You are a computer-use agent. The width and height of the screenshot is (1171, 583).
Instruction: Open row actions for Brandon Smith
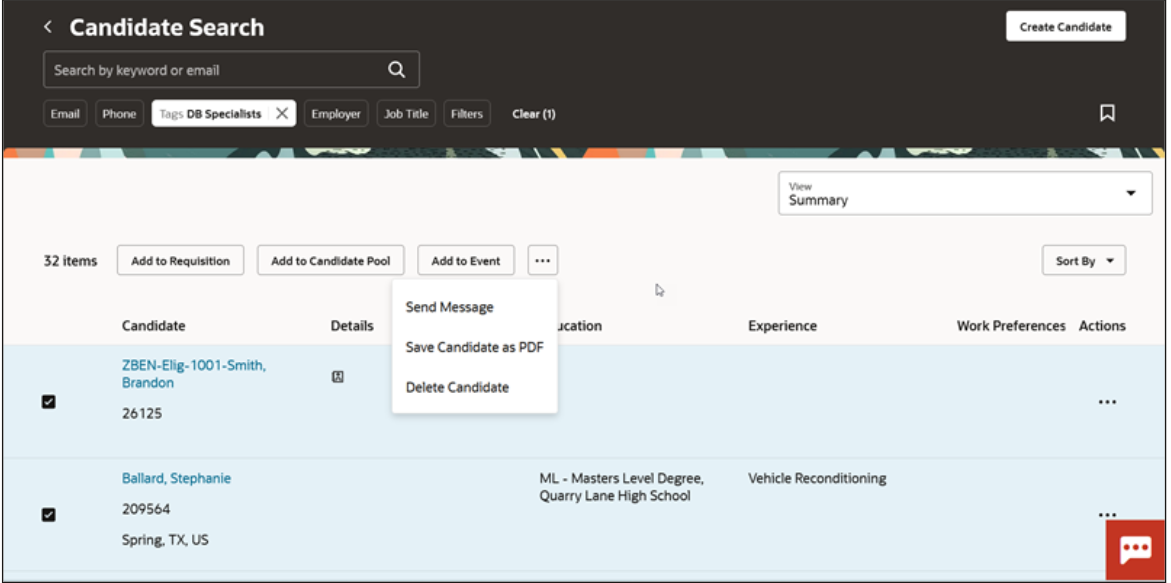click(x=1108, y=402)
